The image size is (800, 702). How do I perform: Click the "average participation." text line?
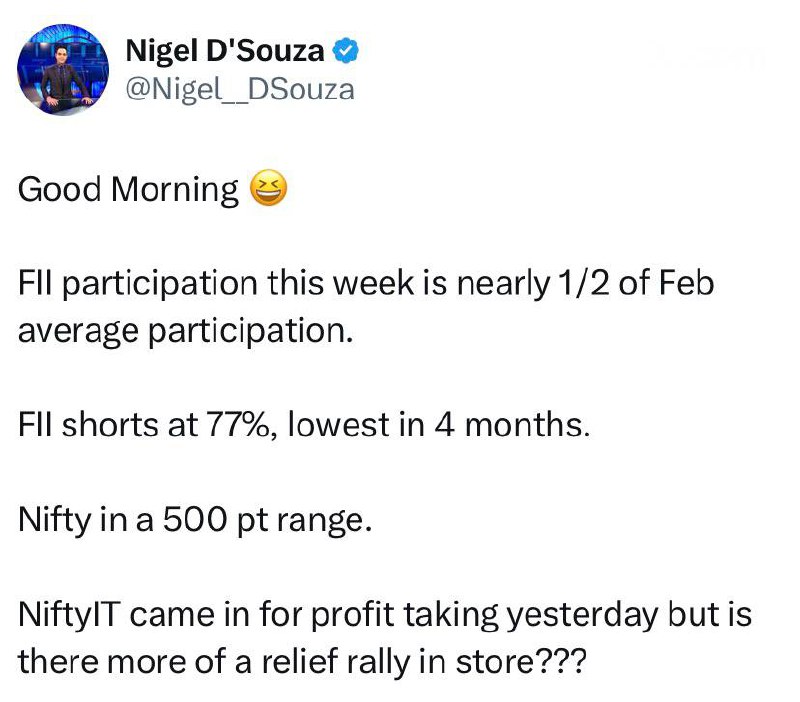point(186,330)
